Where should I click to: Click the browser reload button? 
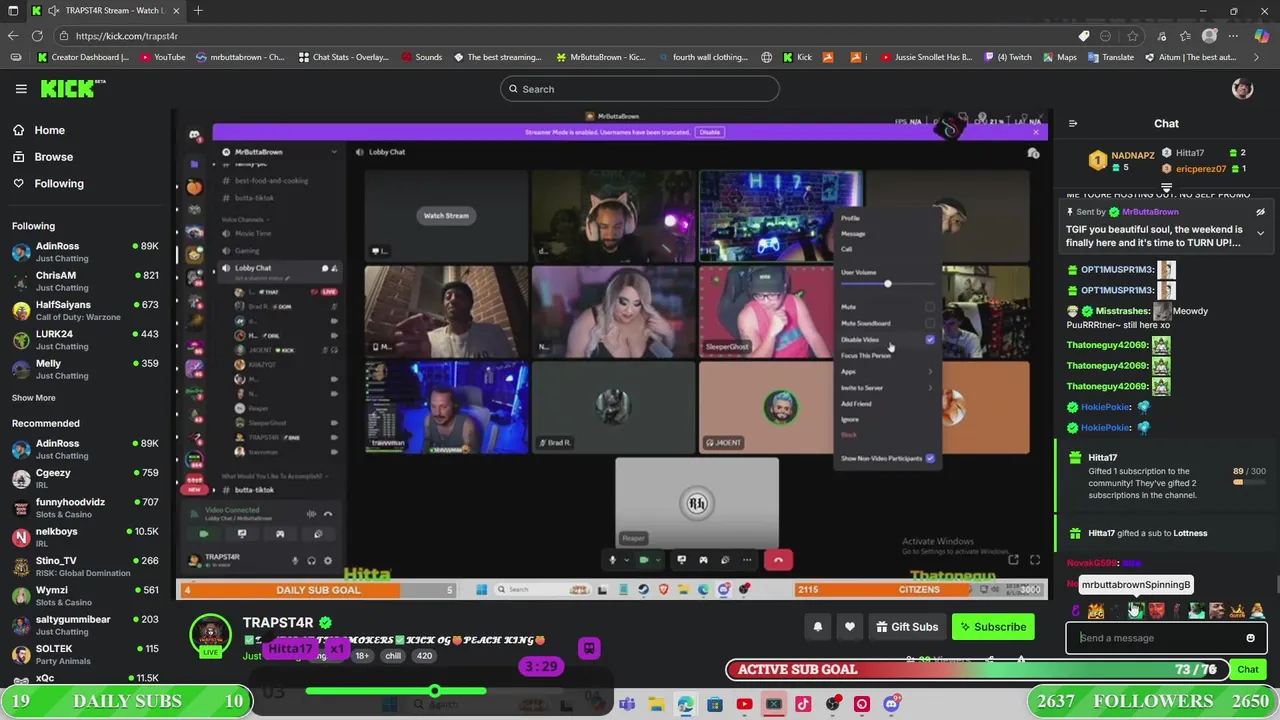(37, 36)
